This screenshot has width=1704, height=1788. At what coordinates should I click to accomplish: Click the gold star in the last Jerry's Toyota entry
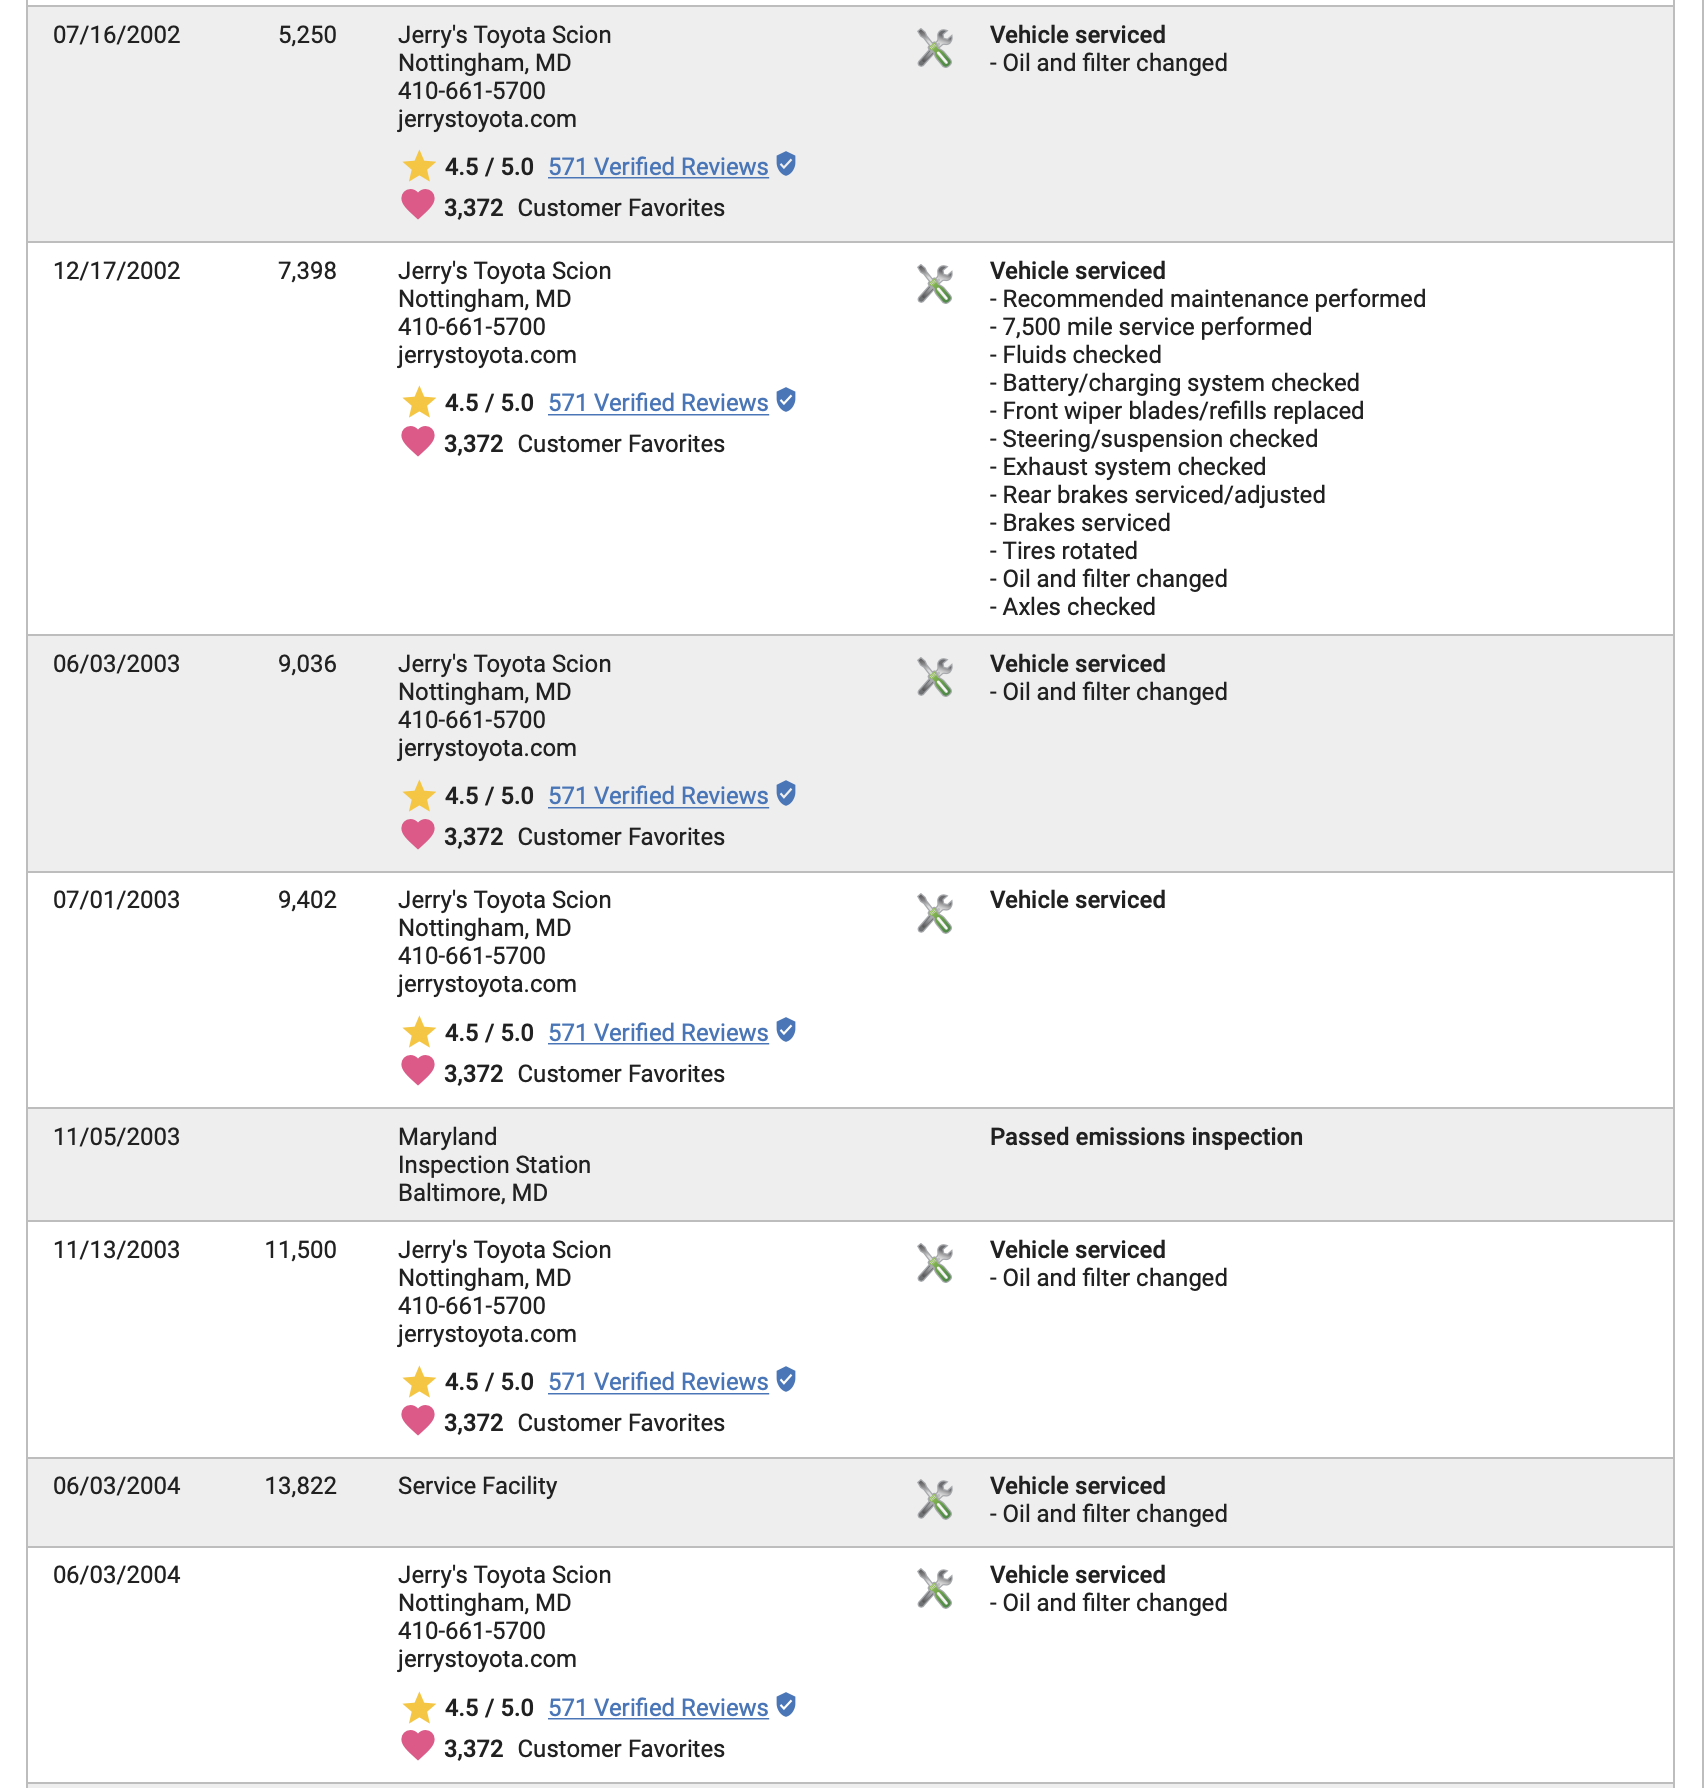click(x=419, y=1707)
